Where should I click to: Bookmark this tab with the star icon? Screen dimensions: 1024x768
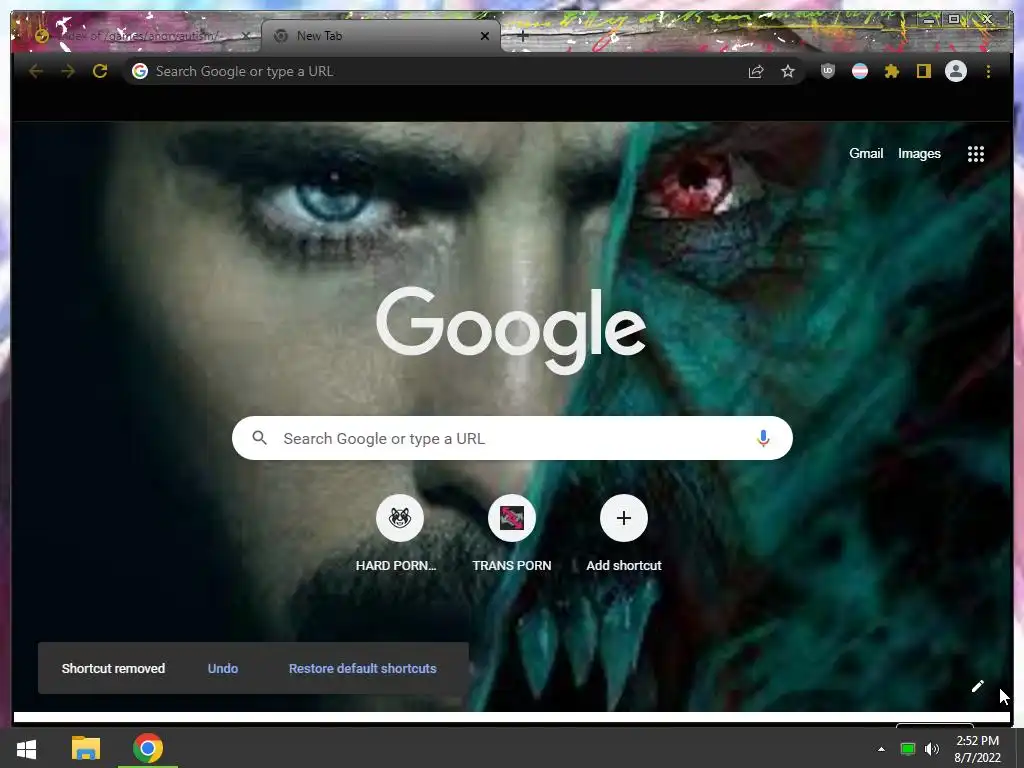click(788, 71)
